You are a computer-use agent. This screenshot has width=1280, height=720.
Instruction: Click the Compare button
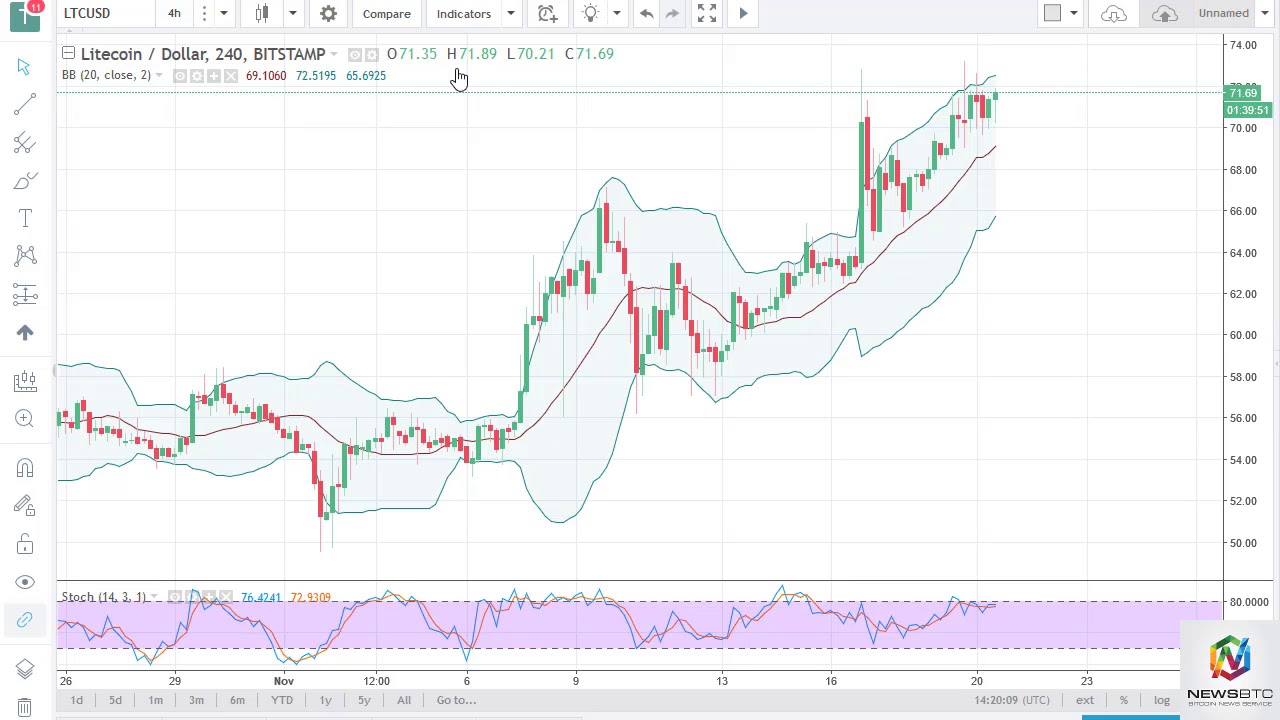click(386, 13)
